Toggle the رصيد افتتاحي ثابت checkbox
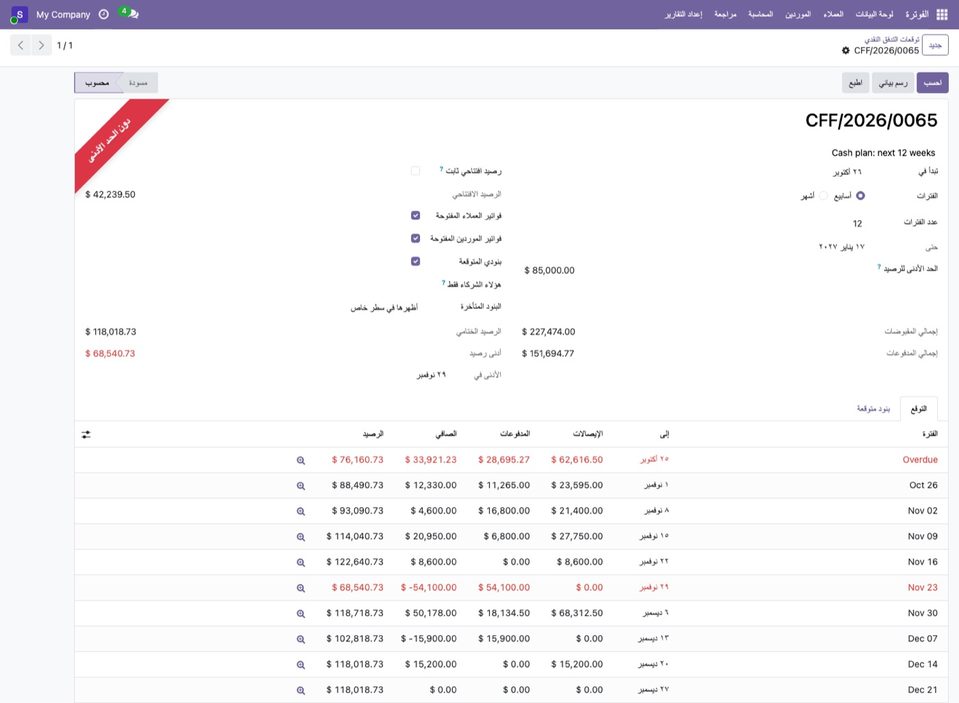The width and height of the screenshot is (959, 703). 415,171
